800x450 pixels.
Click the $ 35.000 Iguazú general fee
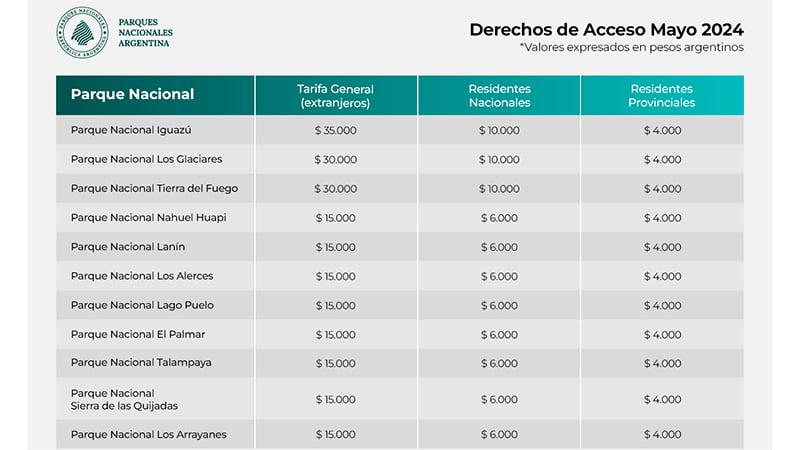click(x=336, y=130)
